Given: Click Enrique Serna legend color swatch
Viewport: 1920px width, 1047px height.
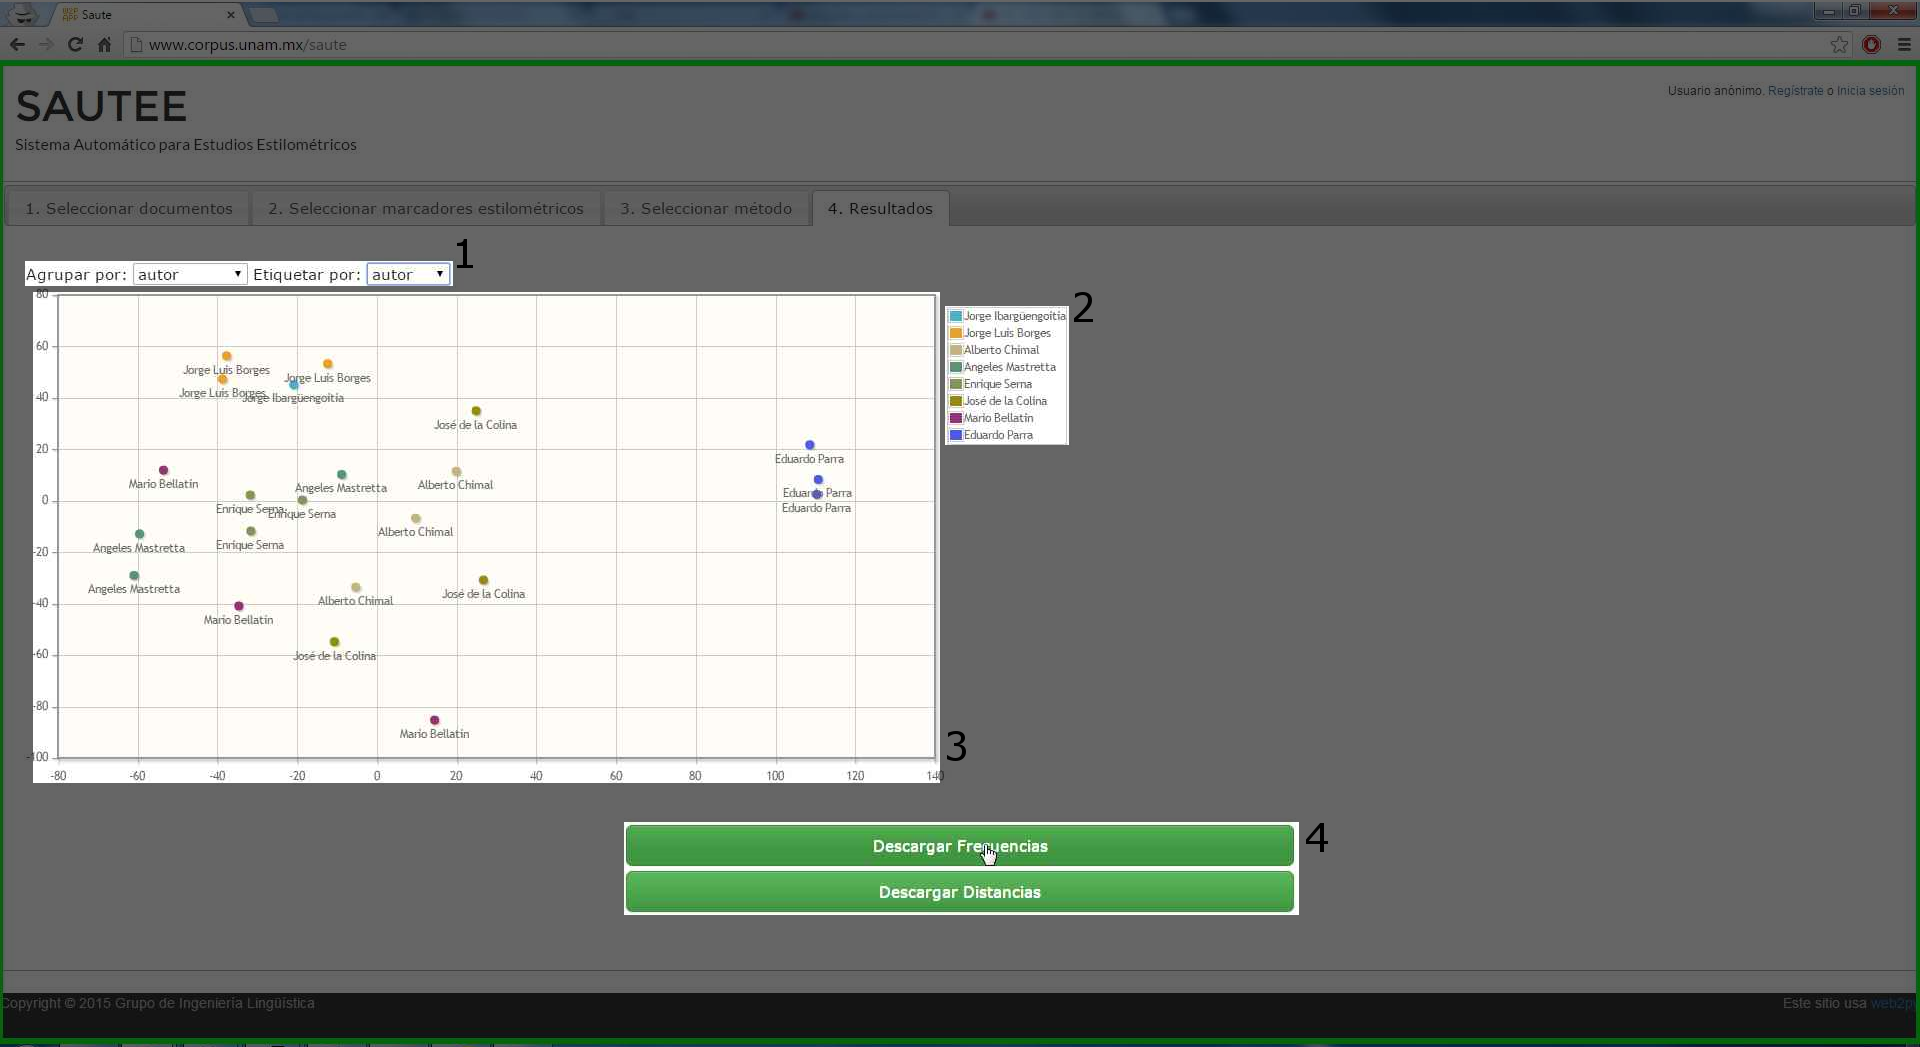Looking at the screenshot, I should click(955, 384).
